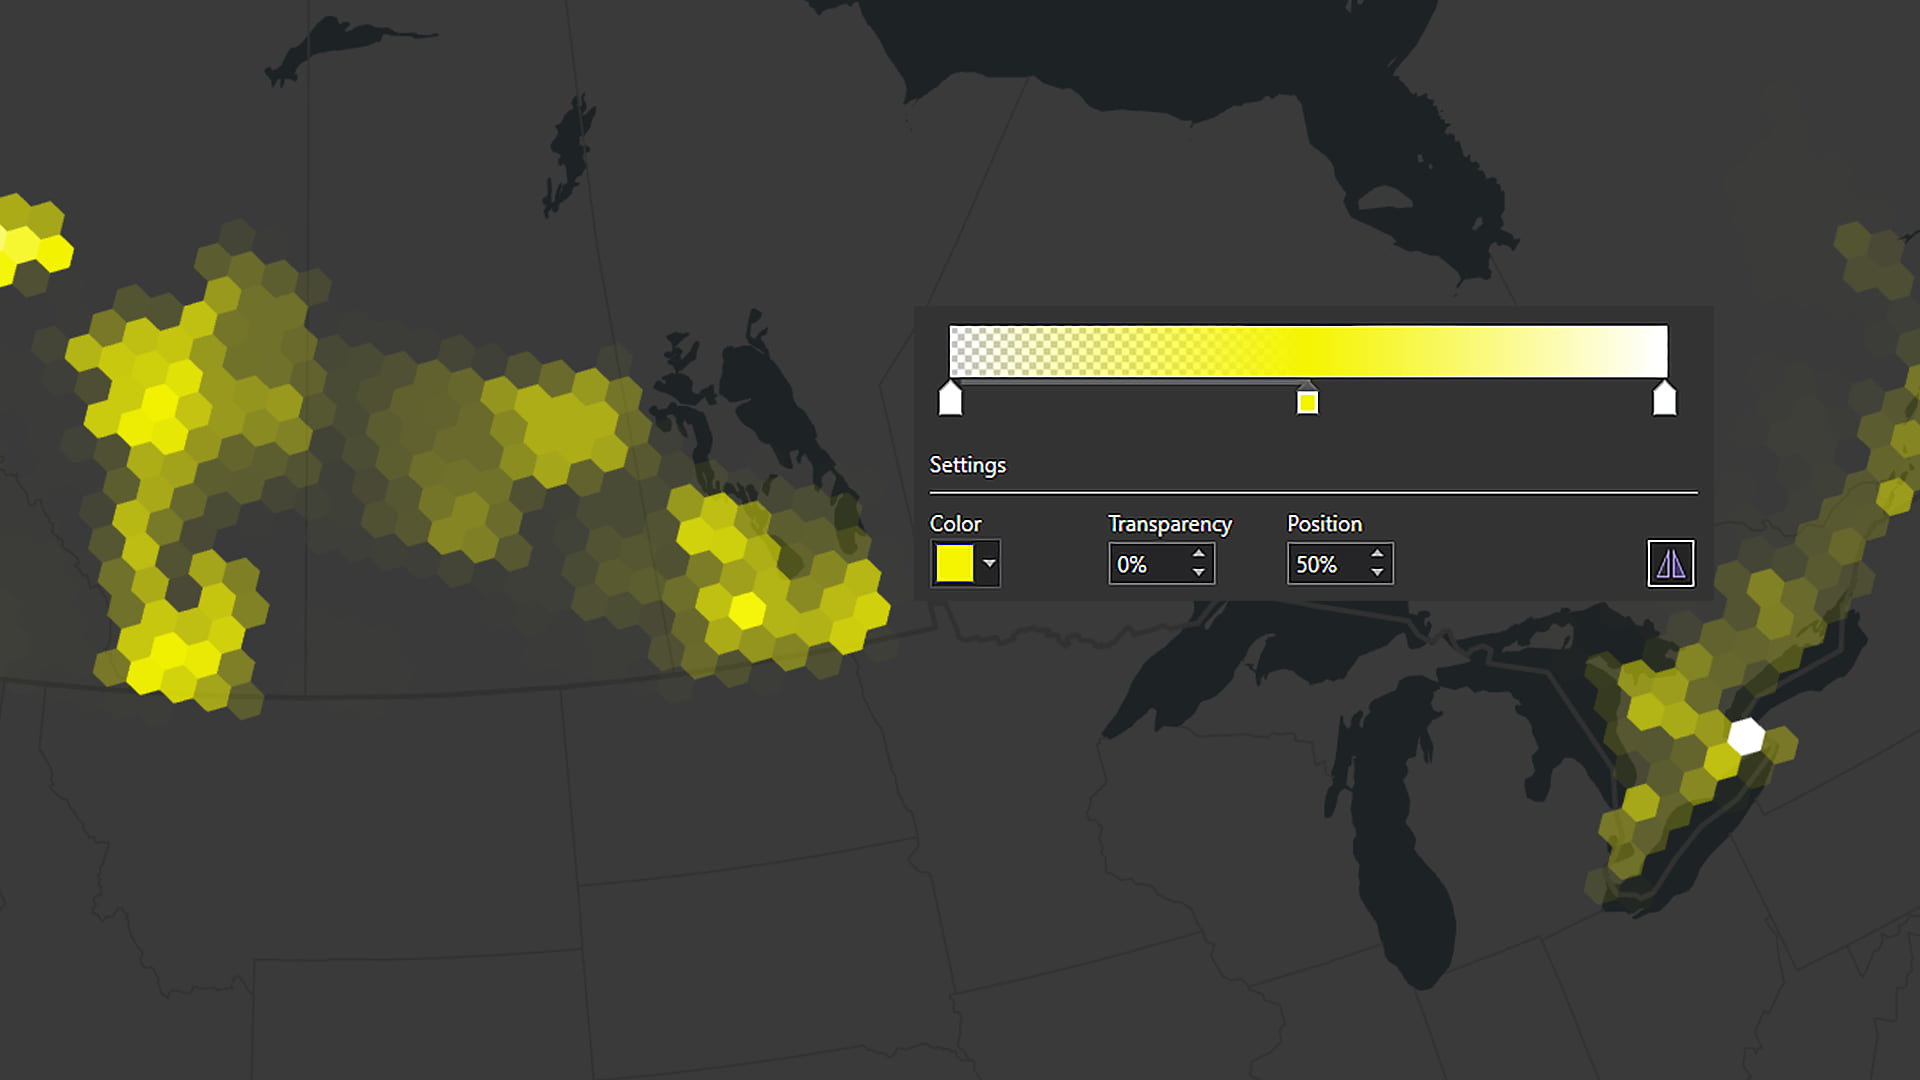Image resolution: width=1920 pixels, height=1080 pixels.
Task: Click the Position down stepper arrow
Action: click(x=1377, y=573)
